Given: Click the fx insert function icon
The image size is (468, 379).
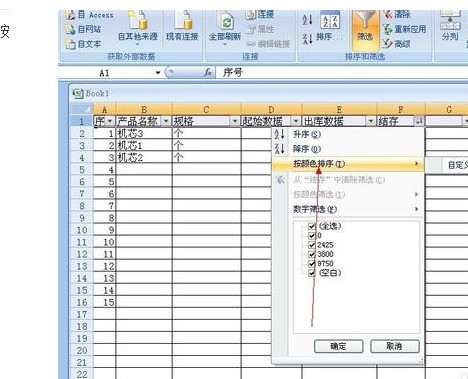Looking at the screenshot, I should click(208, 72).
